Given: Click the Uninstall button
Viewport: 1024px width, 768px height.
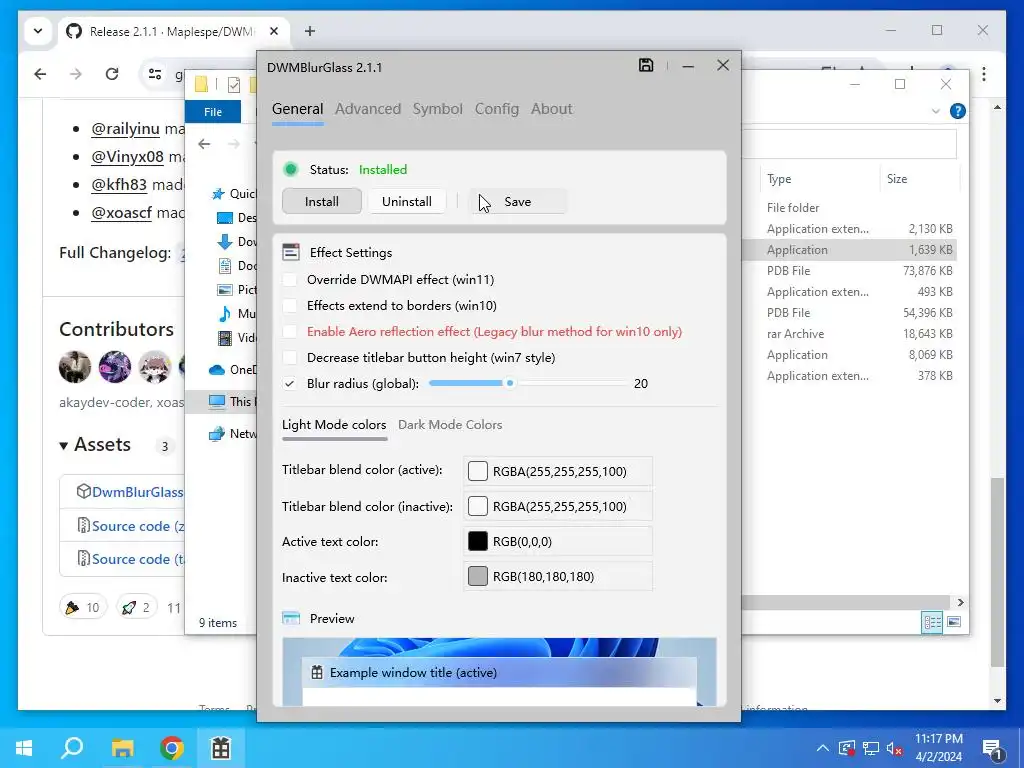Looking at the screenshot, I should point(407,201).
